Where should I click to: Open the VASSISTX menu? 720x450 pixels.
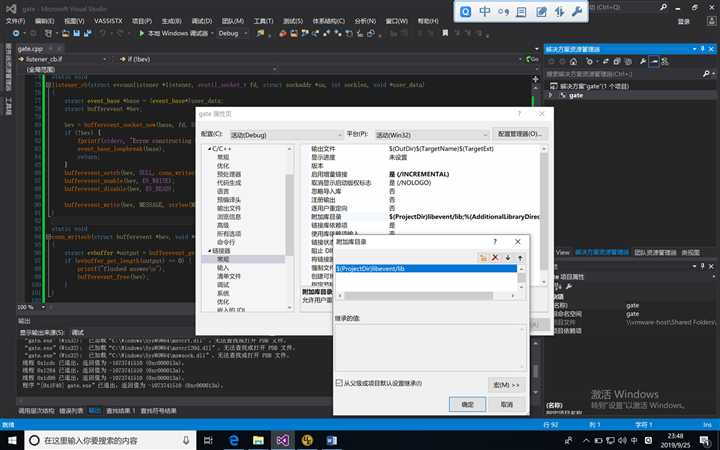click(108, 21)
